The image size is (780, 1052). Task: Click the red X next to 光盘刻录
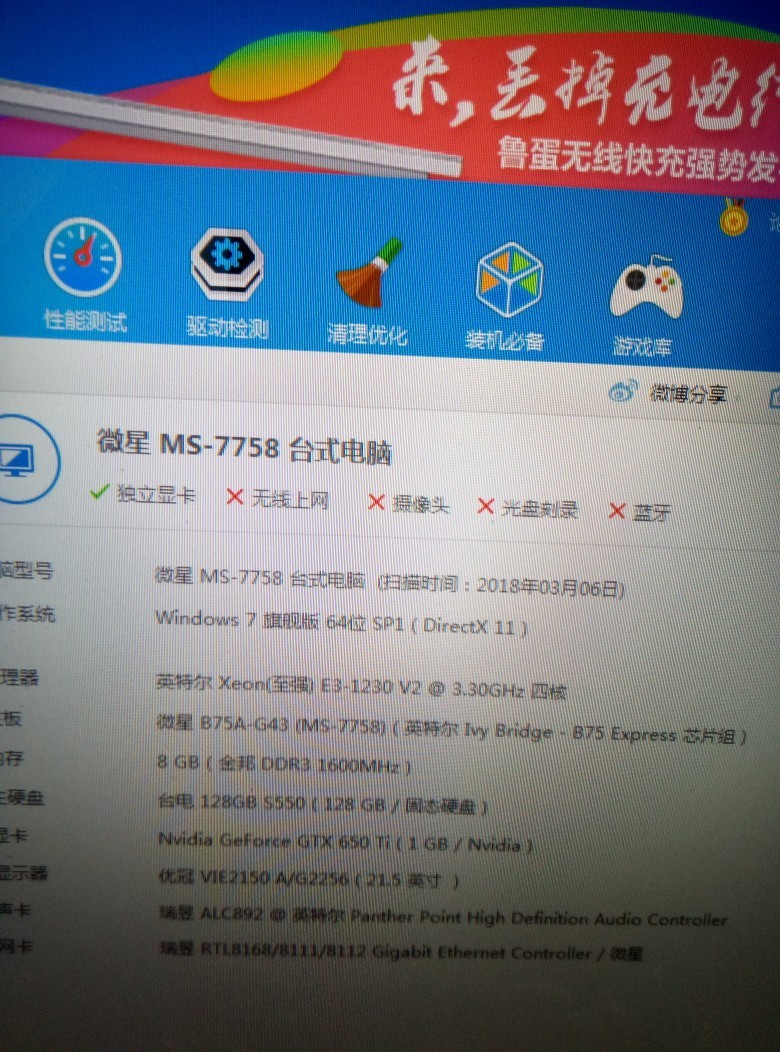(x=486, y=507)
